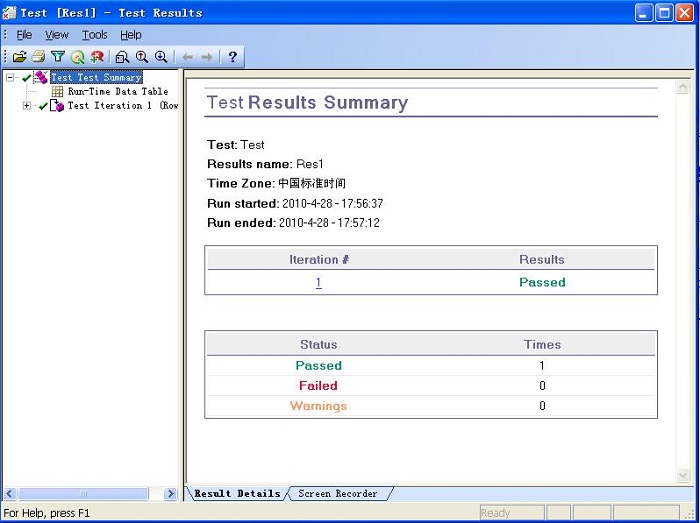
Task: Click the tree pane horizontal scrollbar thumb
Action: 83,493
